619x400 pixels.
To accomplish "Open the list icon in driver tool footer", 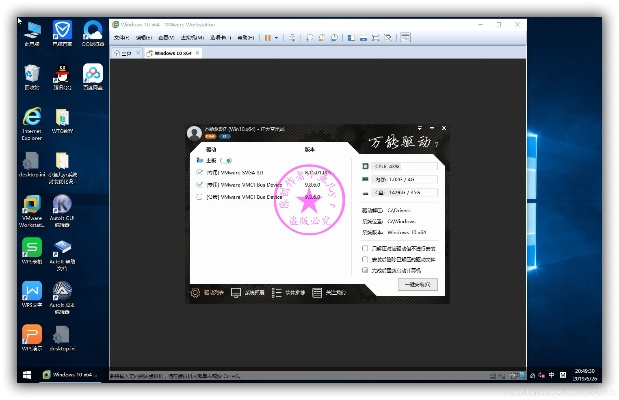I will [317, 293].
